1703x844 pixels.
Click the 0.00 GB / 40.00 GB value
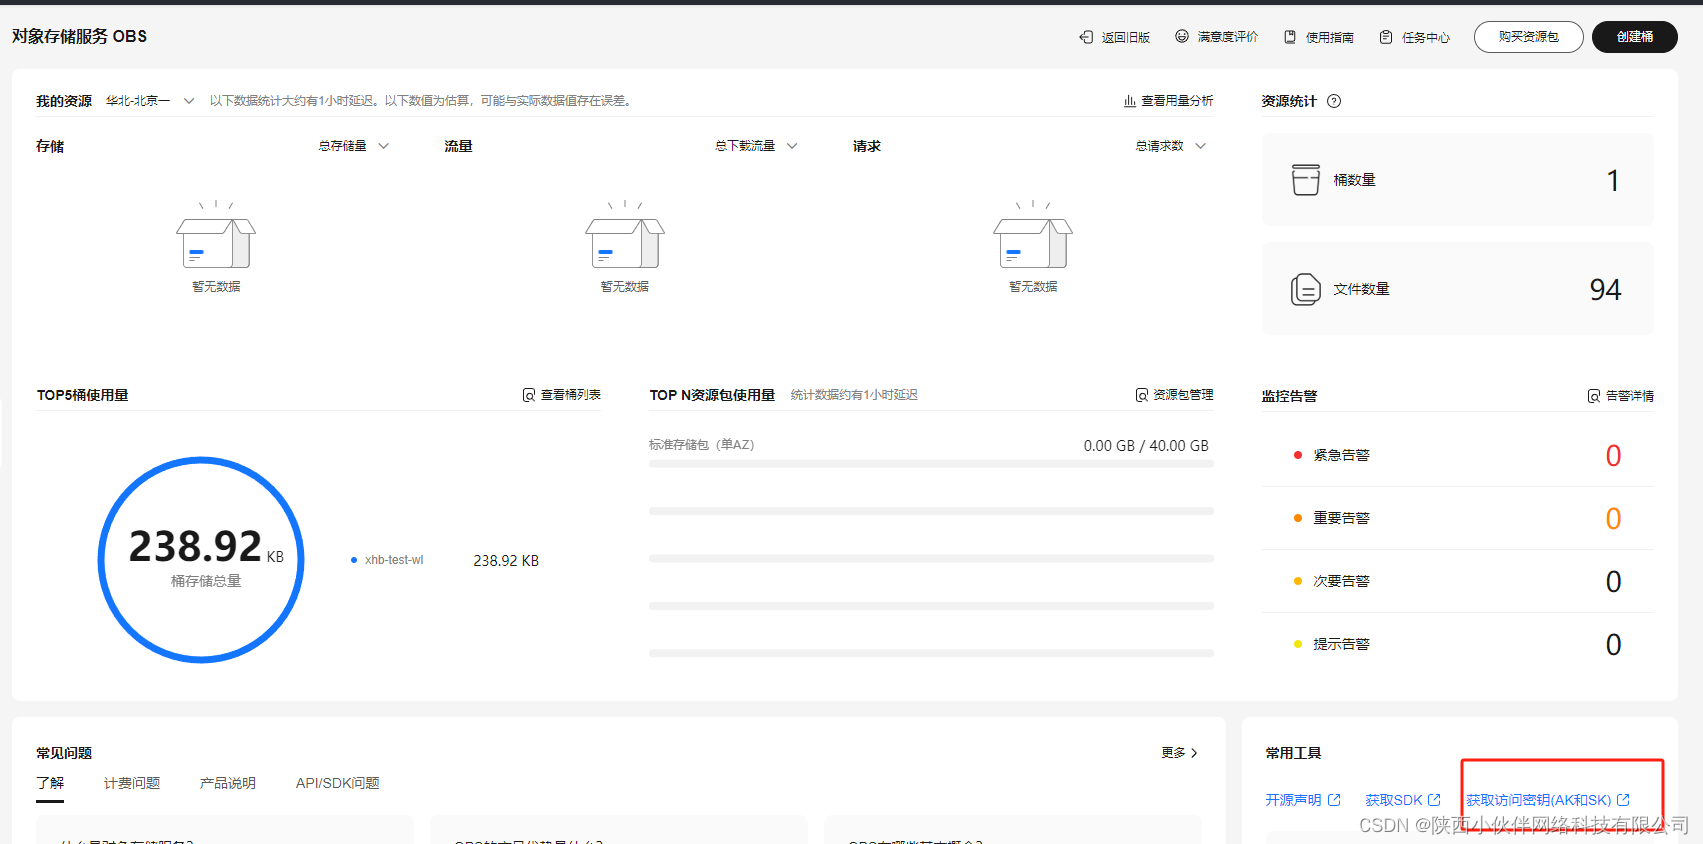1146,446
